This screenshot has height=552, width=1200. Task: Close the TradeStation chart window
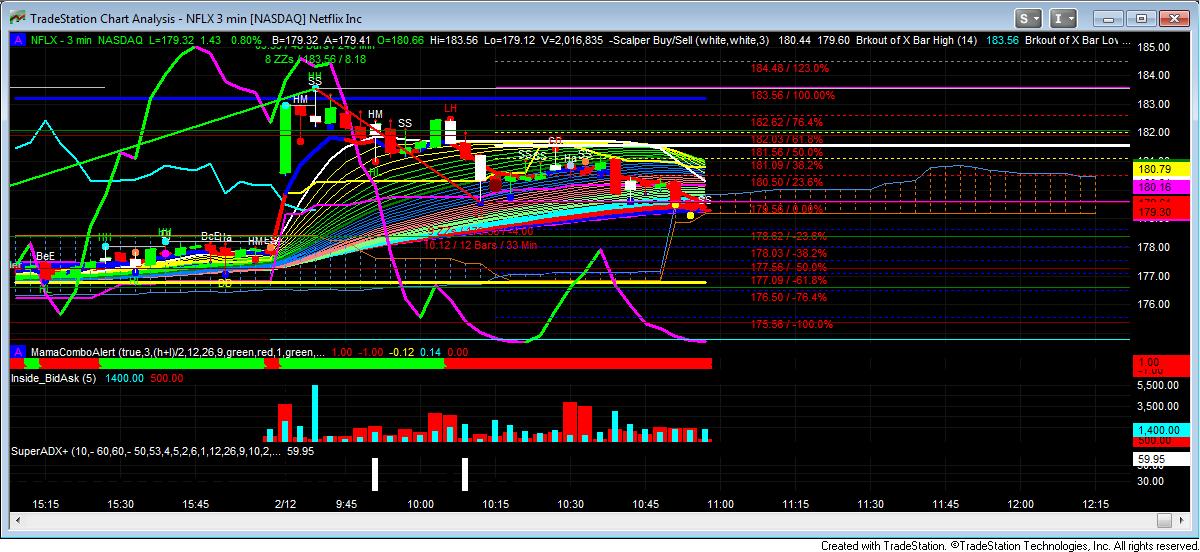click(1175, 18)
